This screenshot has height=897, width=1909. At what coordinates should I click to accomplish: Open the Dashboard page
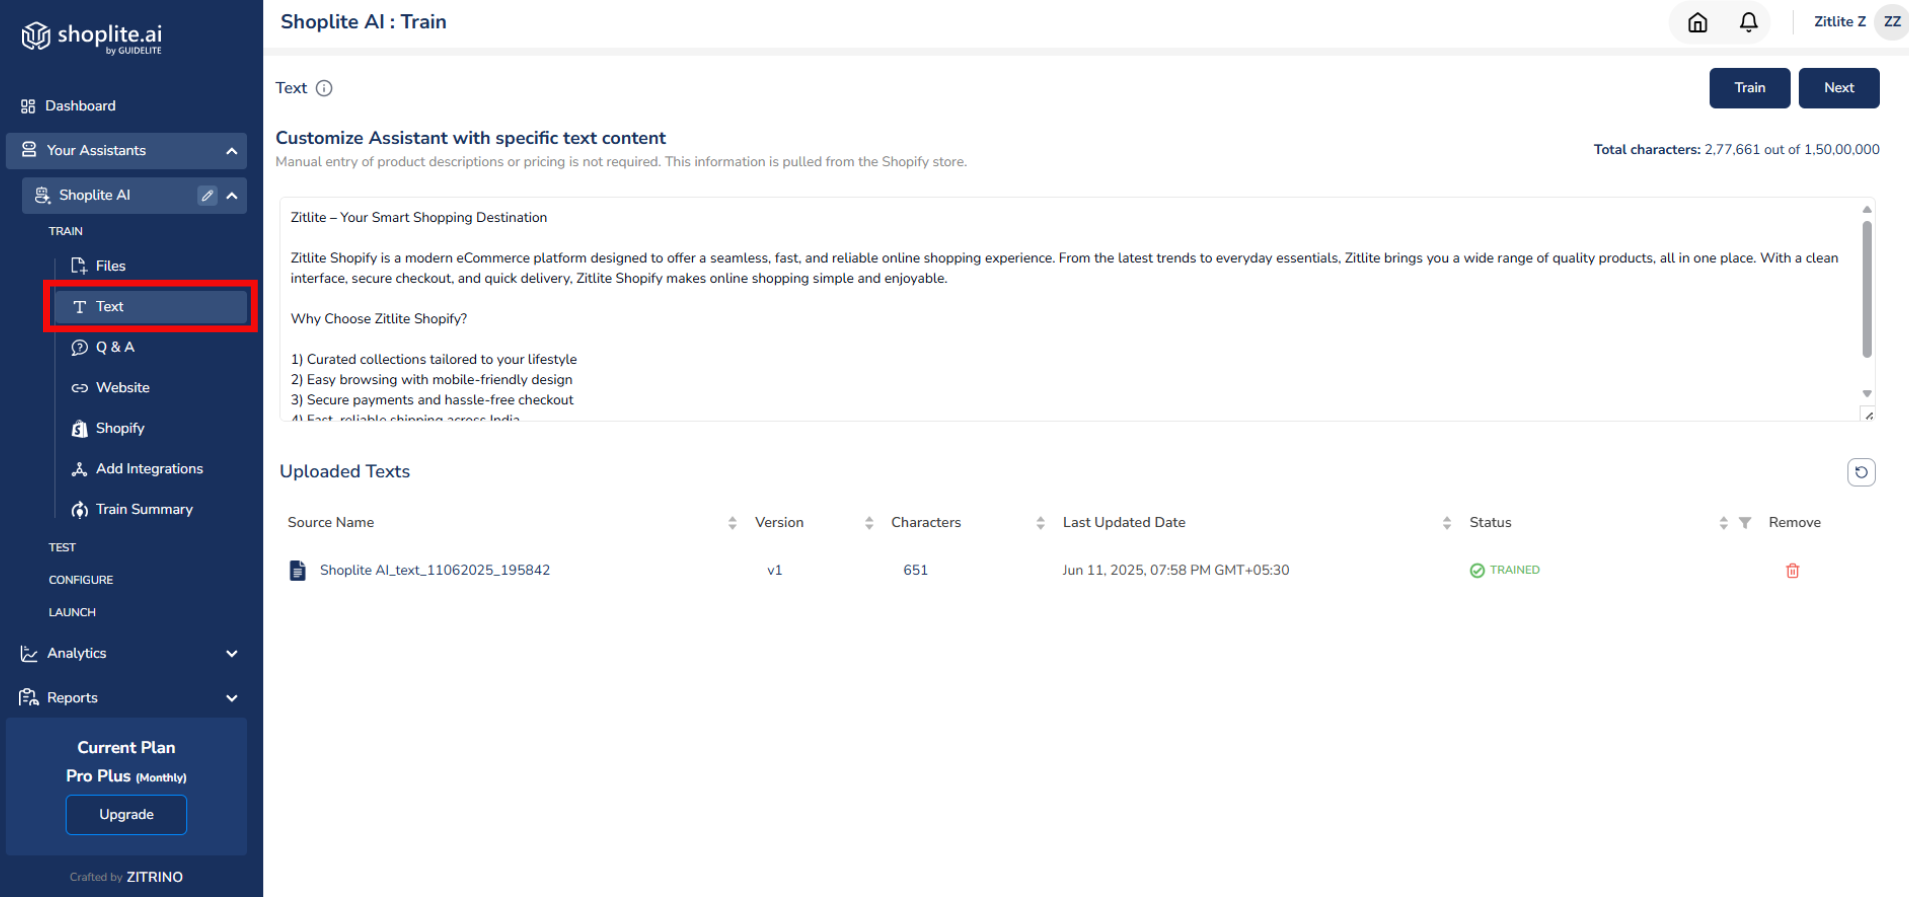pos(80,106)
